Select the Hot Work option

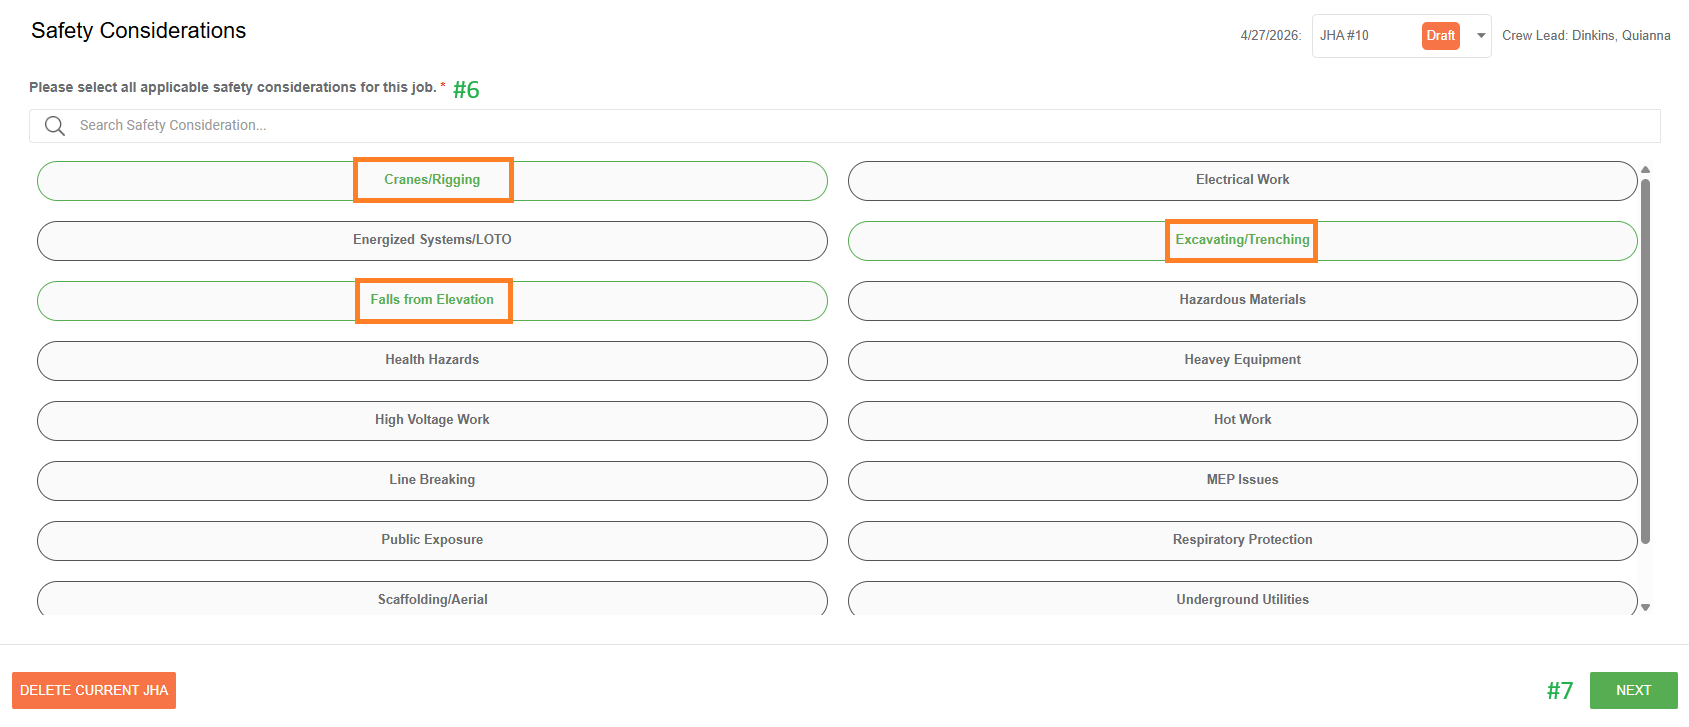click(x=1242, y=421)
